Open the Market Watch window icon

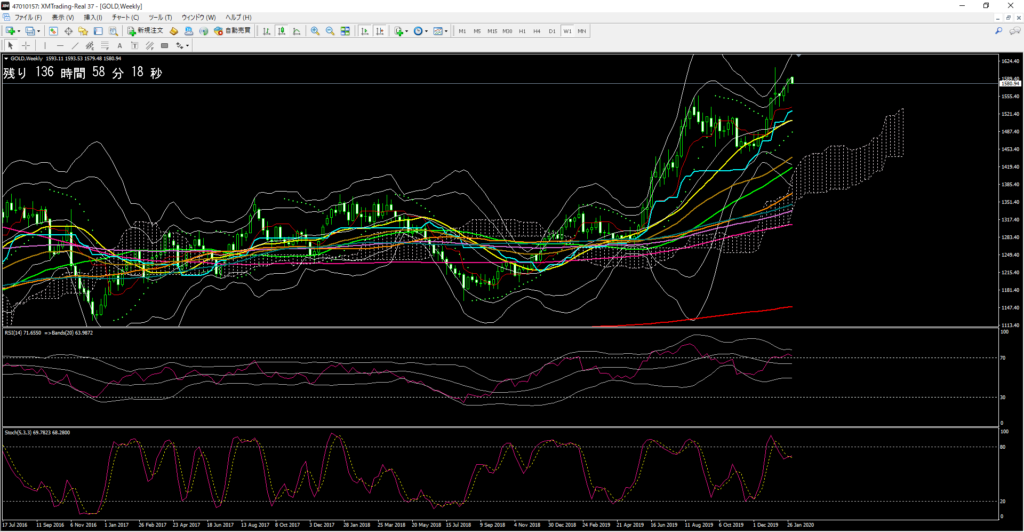tap(53, 31)
